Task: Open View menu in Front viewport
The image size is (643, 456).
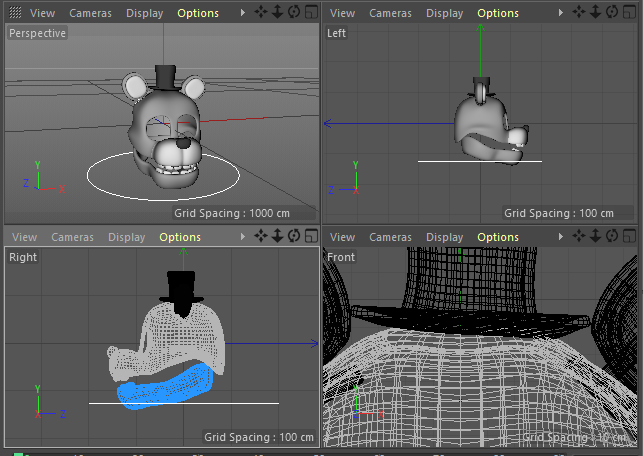Action: point(342,237)
